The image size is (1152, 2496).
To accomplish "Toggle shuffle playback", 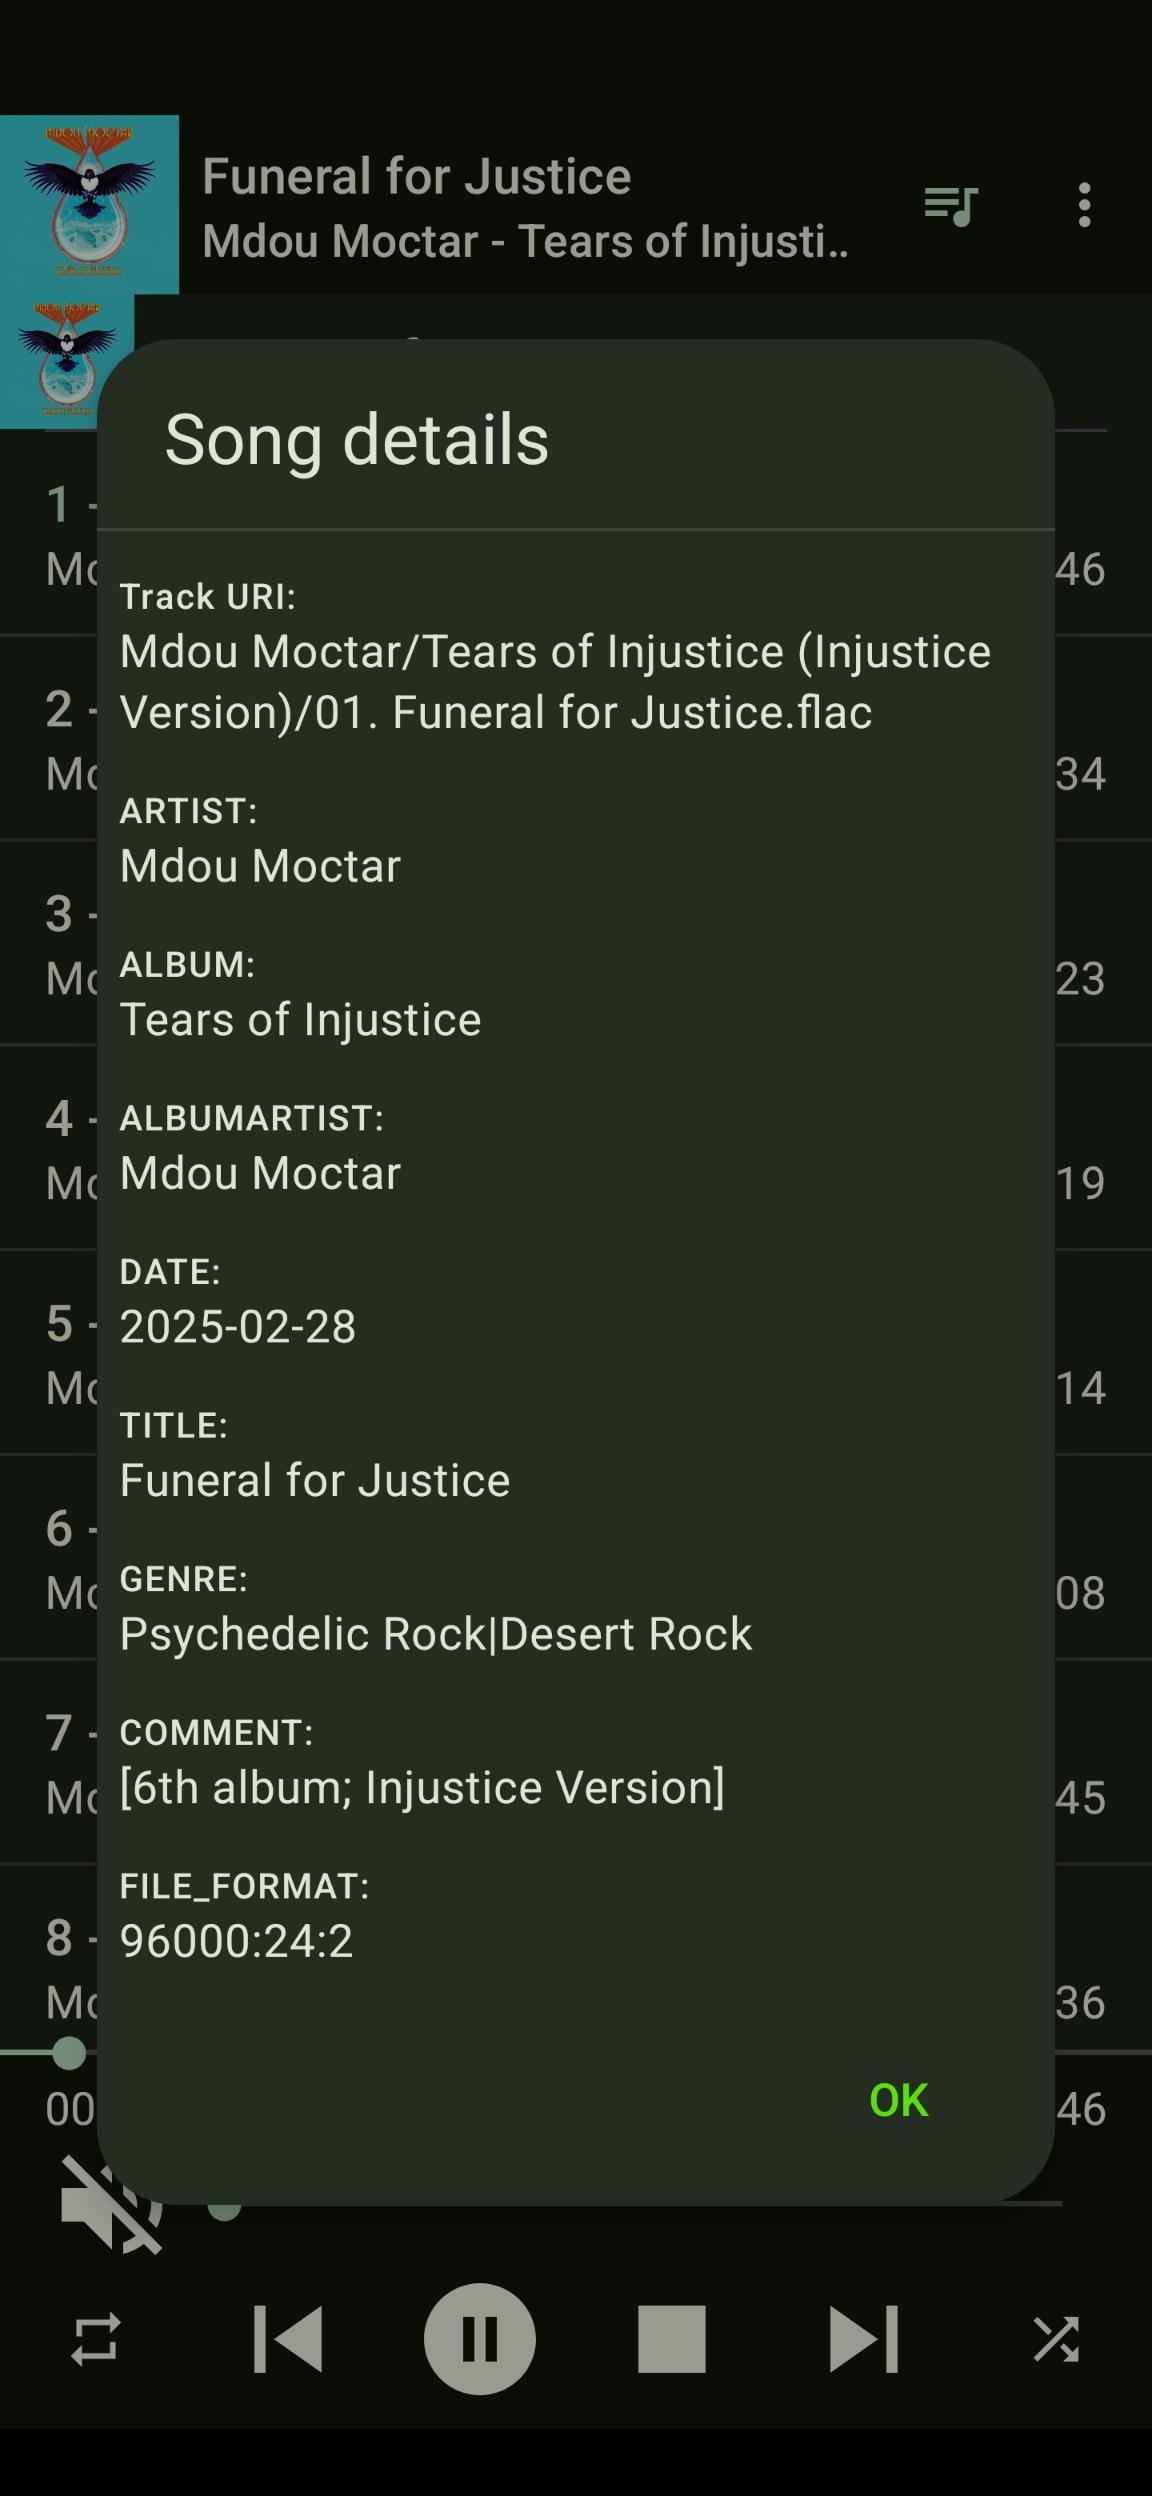I will [x=1056, y=2339].
